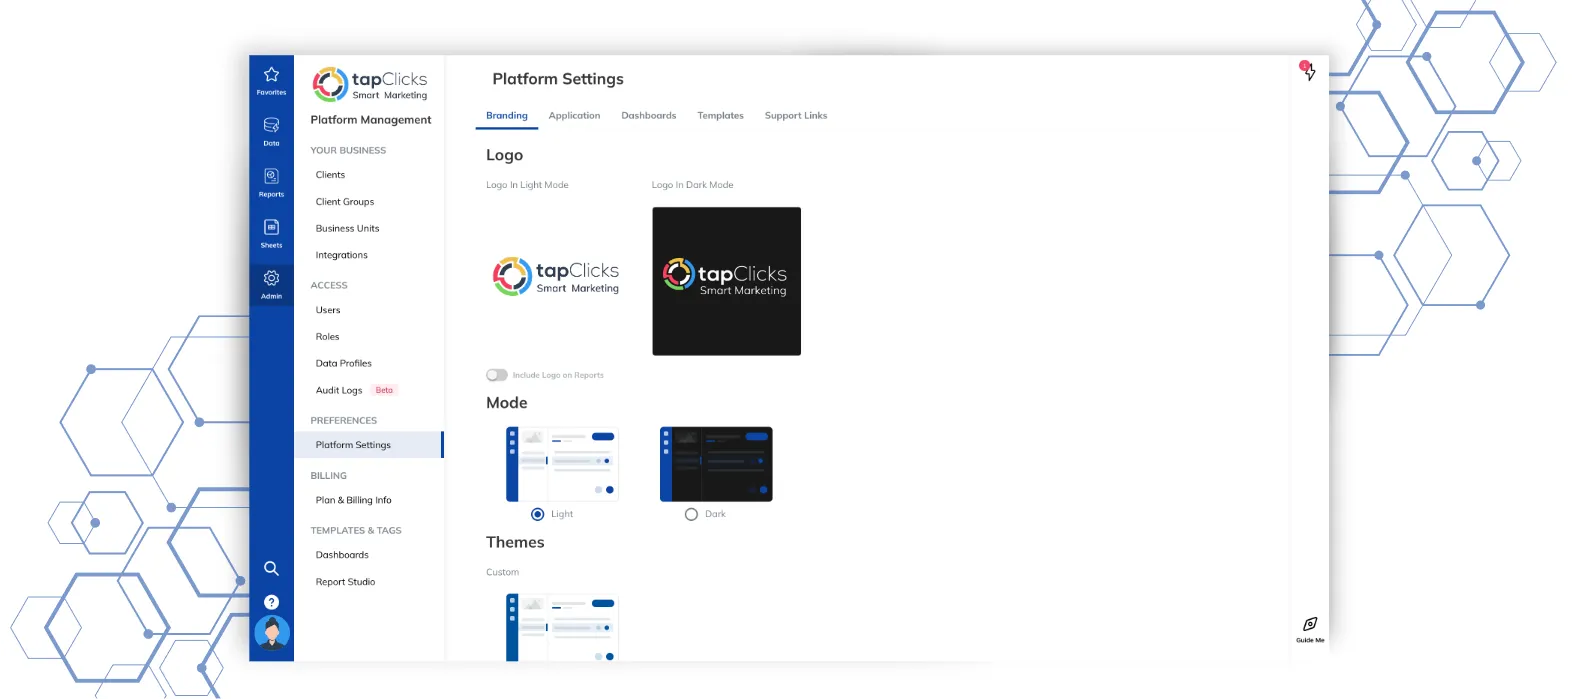Select the Light mode radio button

point(538,514)
